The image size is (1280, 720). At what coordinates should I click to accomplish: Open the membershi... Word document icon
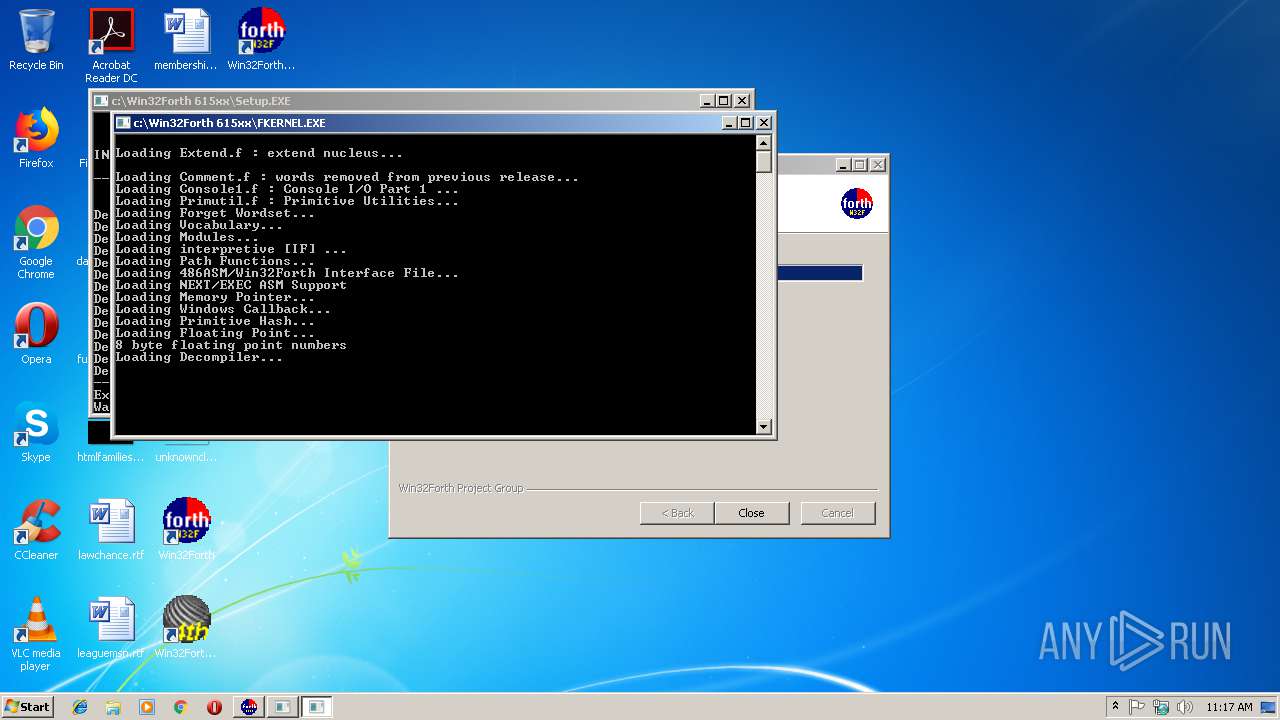point(186,40)
